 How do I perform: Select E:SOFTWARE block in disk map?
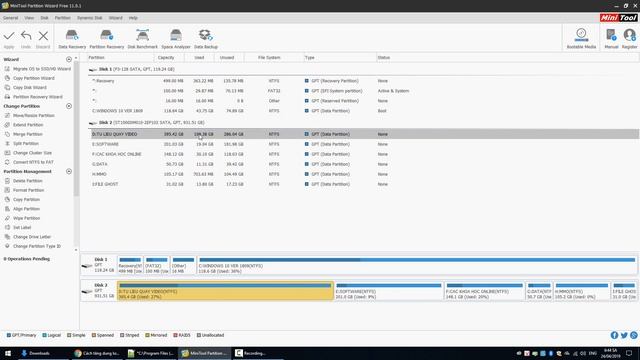(x=389, y=291)
